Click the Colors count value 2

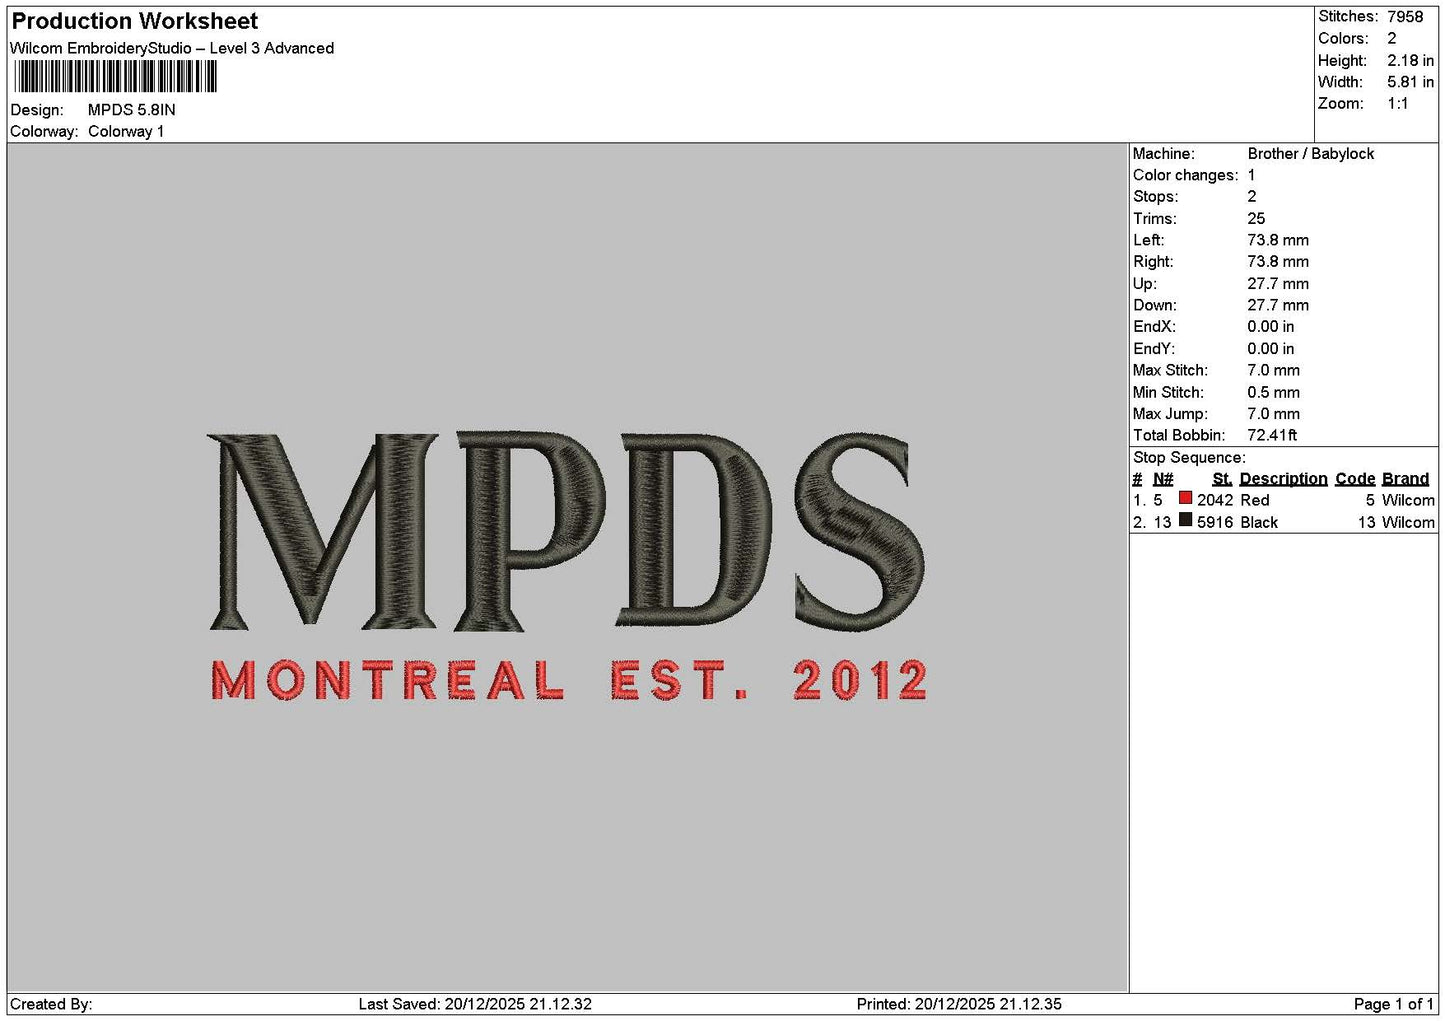1391,38
